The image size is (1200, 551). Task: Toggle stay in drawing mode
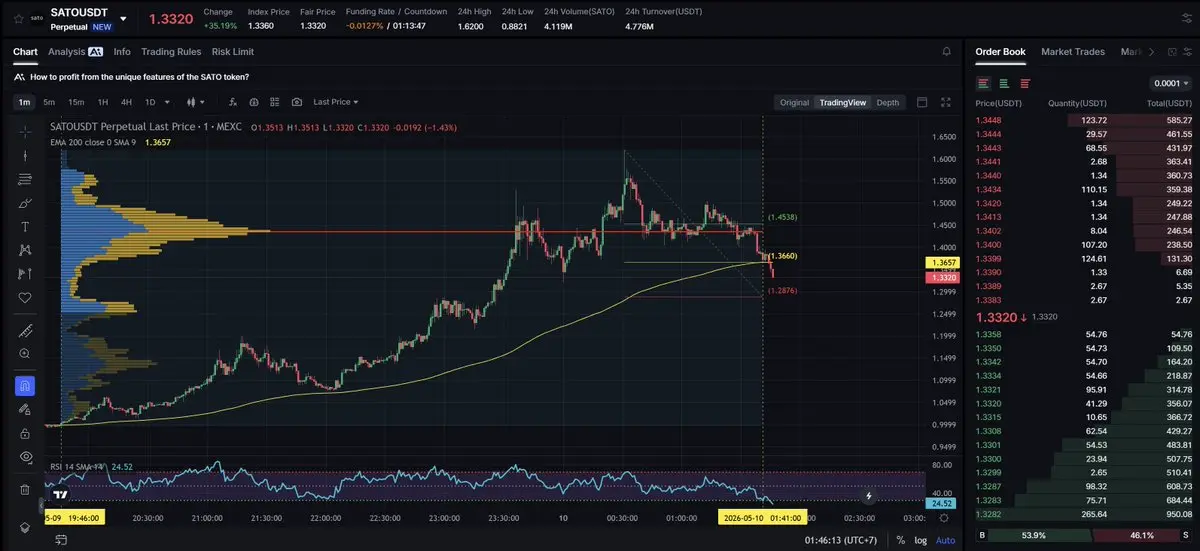coord(25,409)
